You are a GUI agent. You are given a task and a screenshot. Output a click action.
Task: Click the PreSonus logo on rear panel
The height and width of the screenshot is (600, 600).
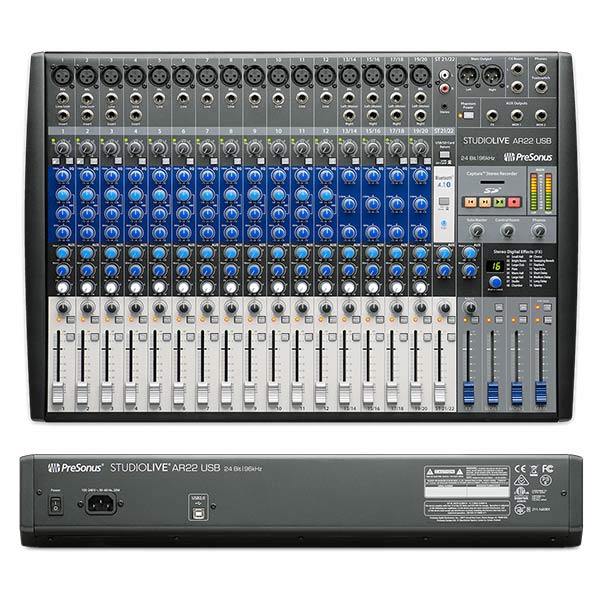[75, 468]
